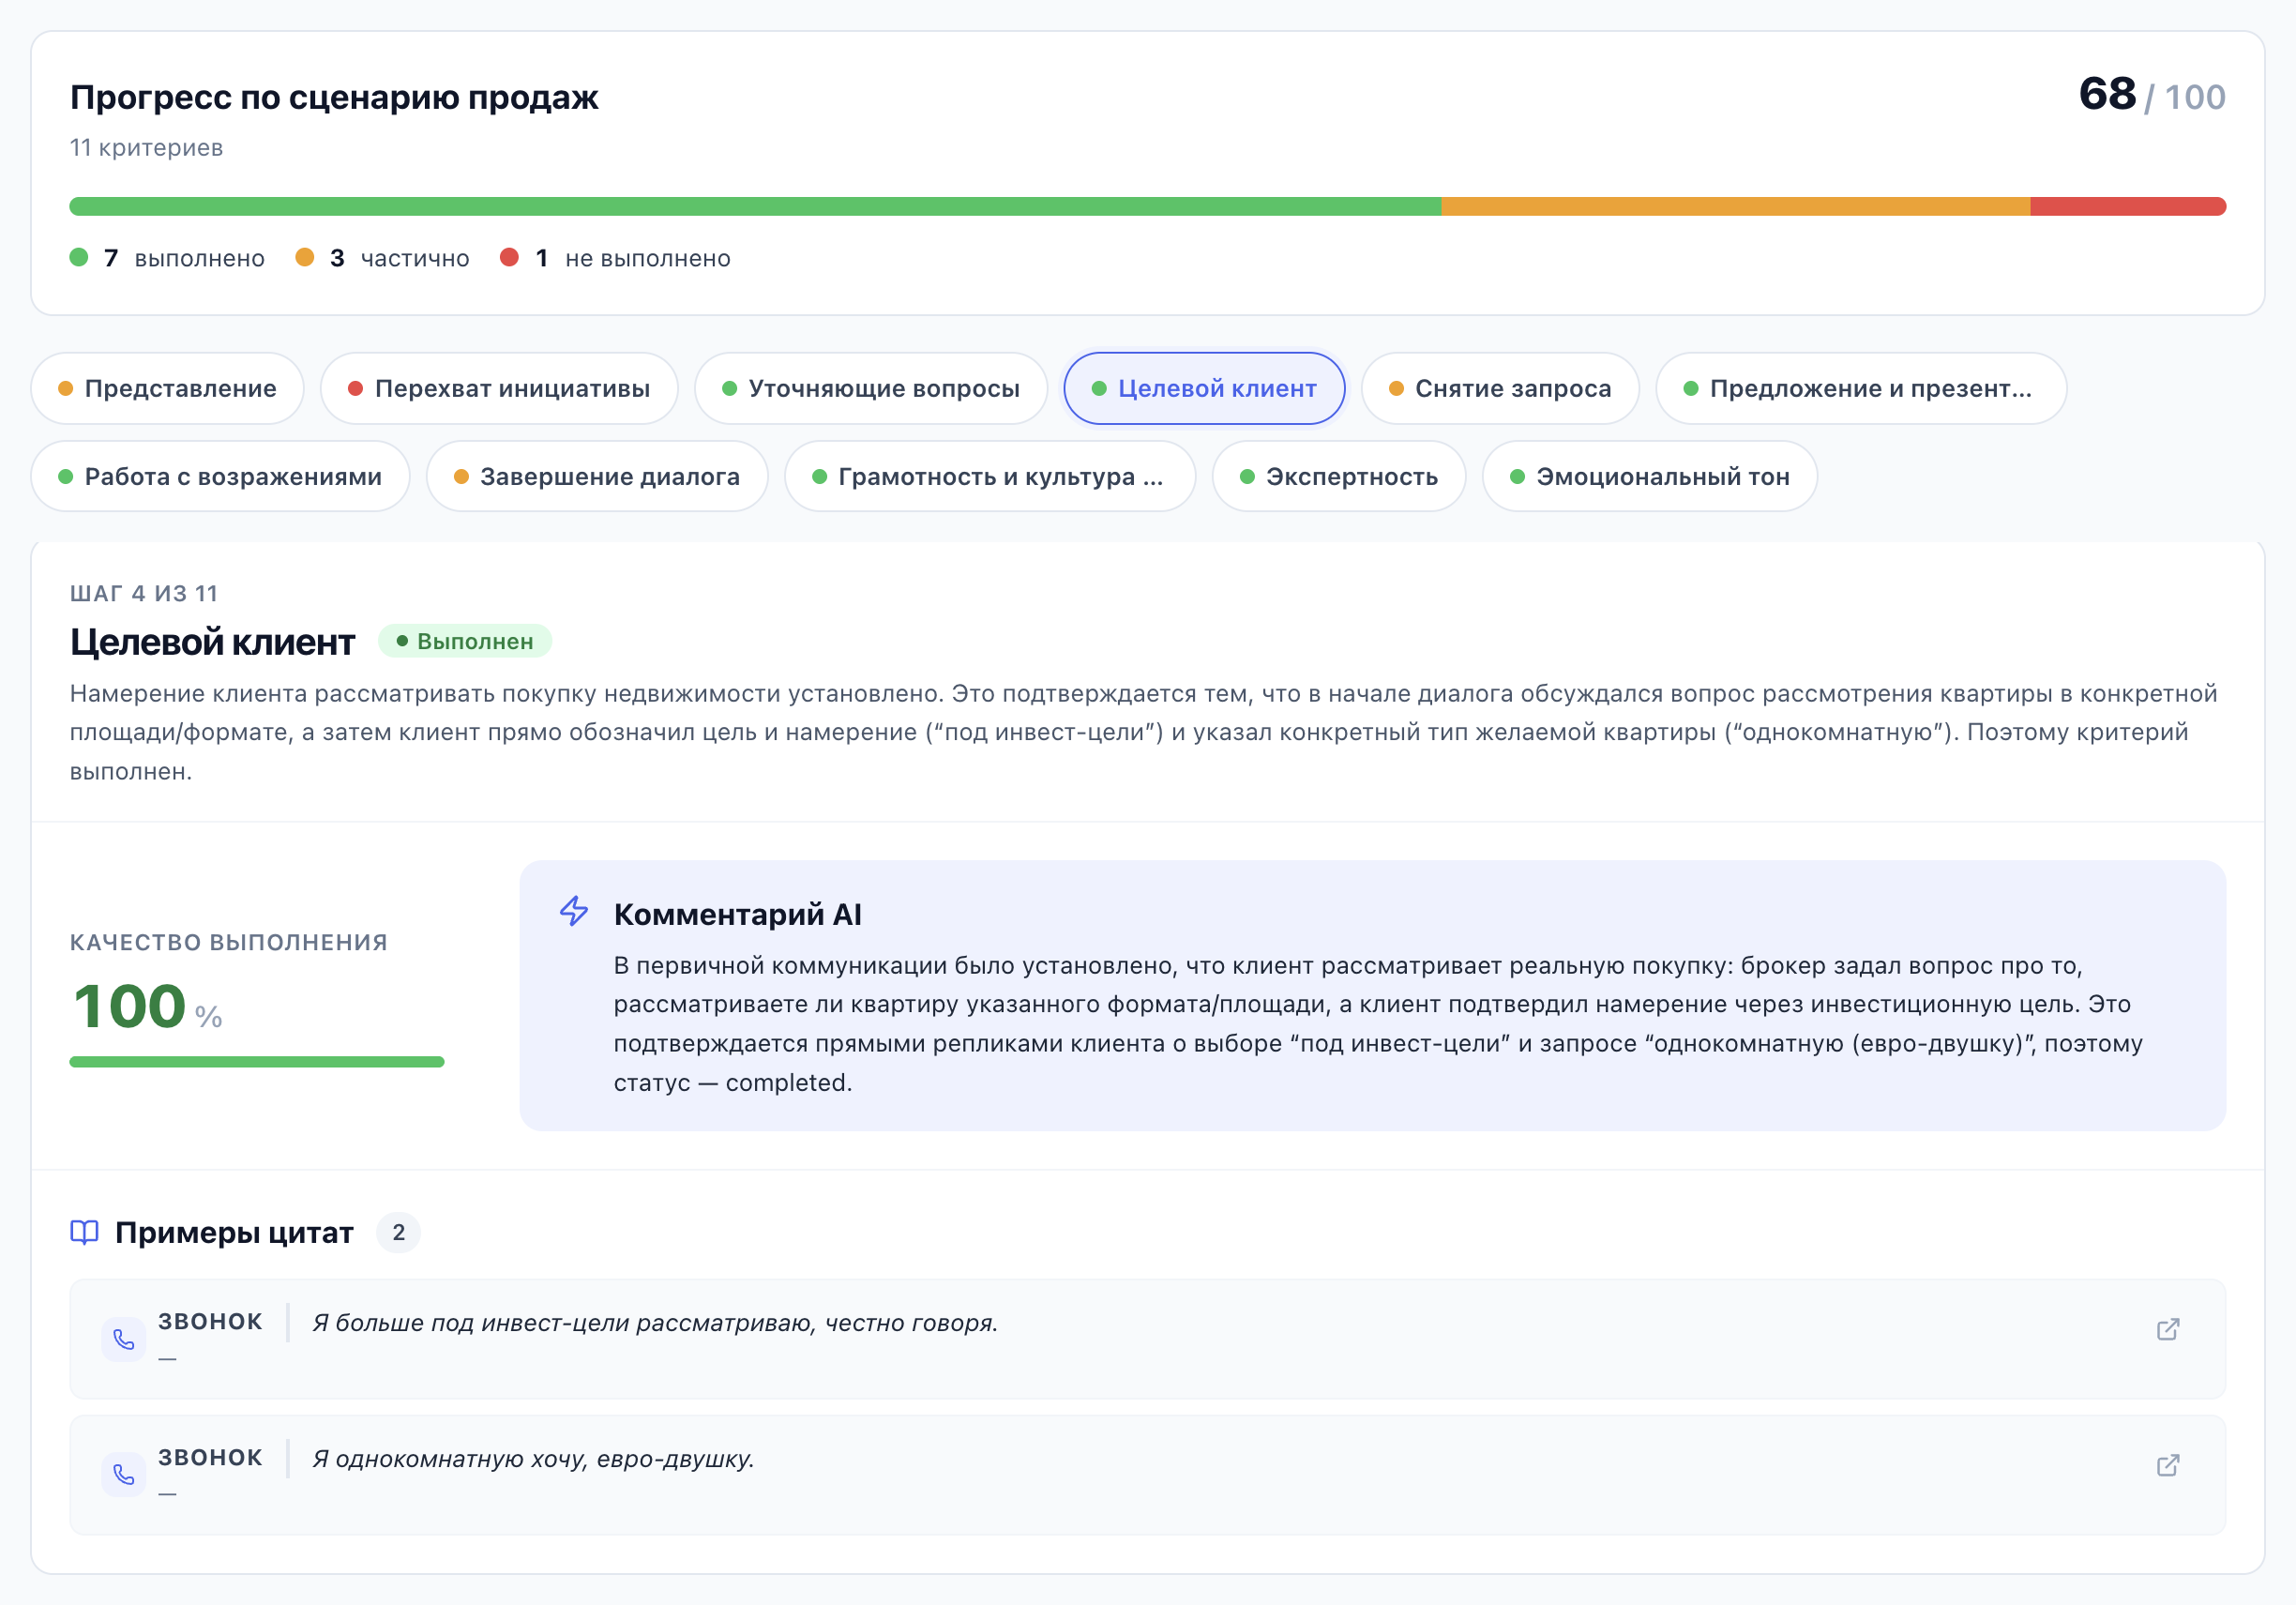Click the green 'выполнено' legend dot
Image resolution: width=2296 pixels, height=1605 pixels.
click(x=79, y=258)
